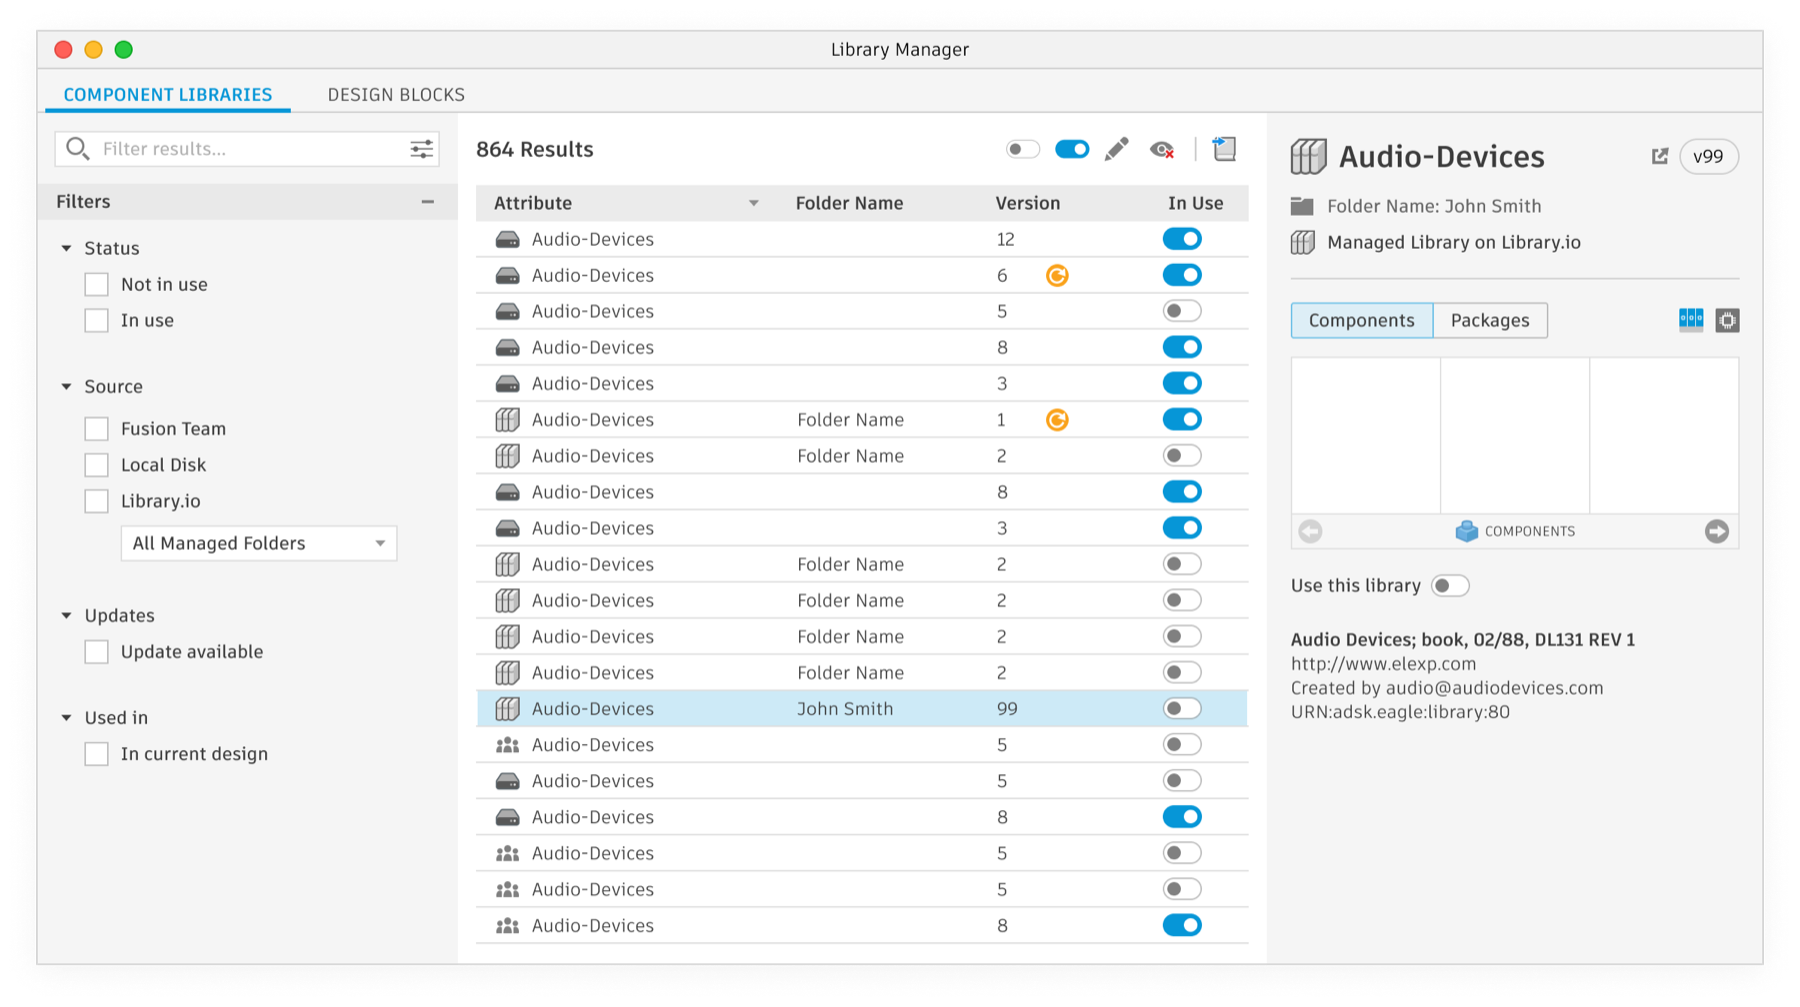Click the update icon on version 1 row
Screen dimensions: 1800x1007
tap(1057, 420)
